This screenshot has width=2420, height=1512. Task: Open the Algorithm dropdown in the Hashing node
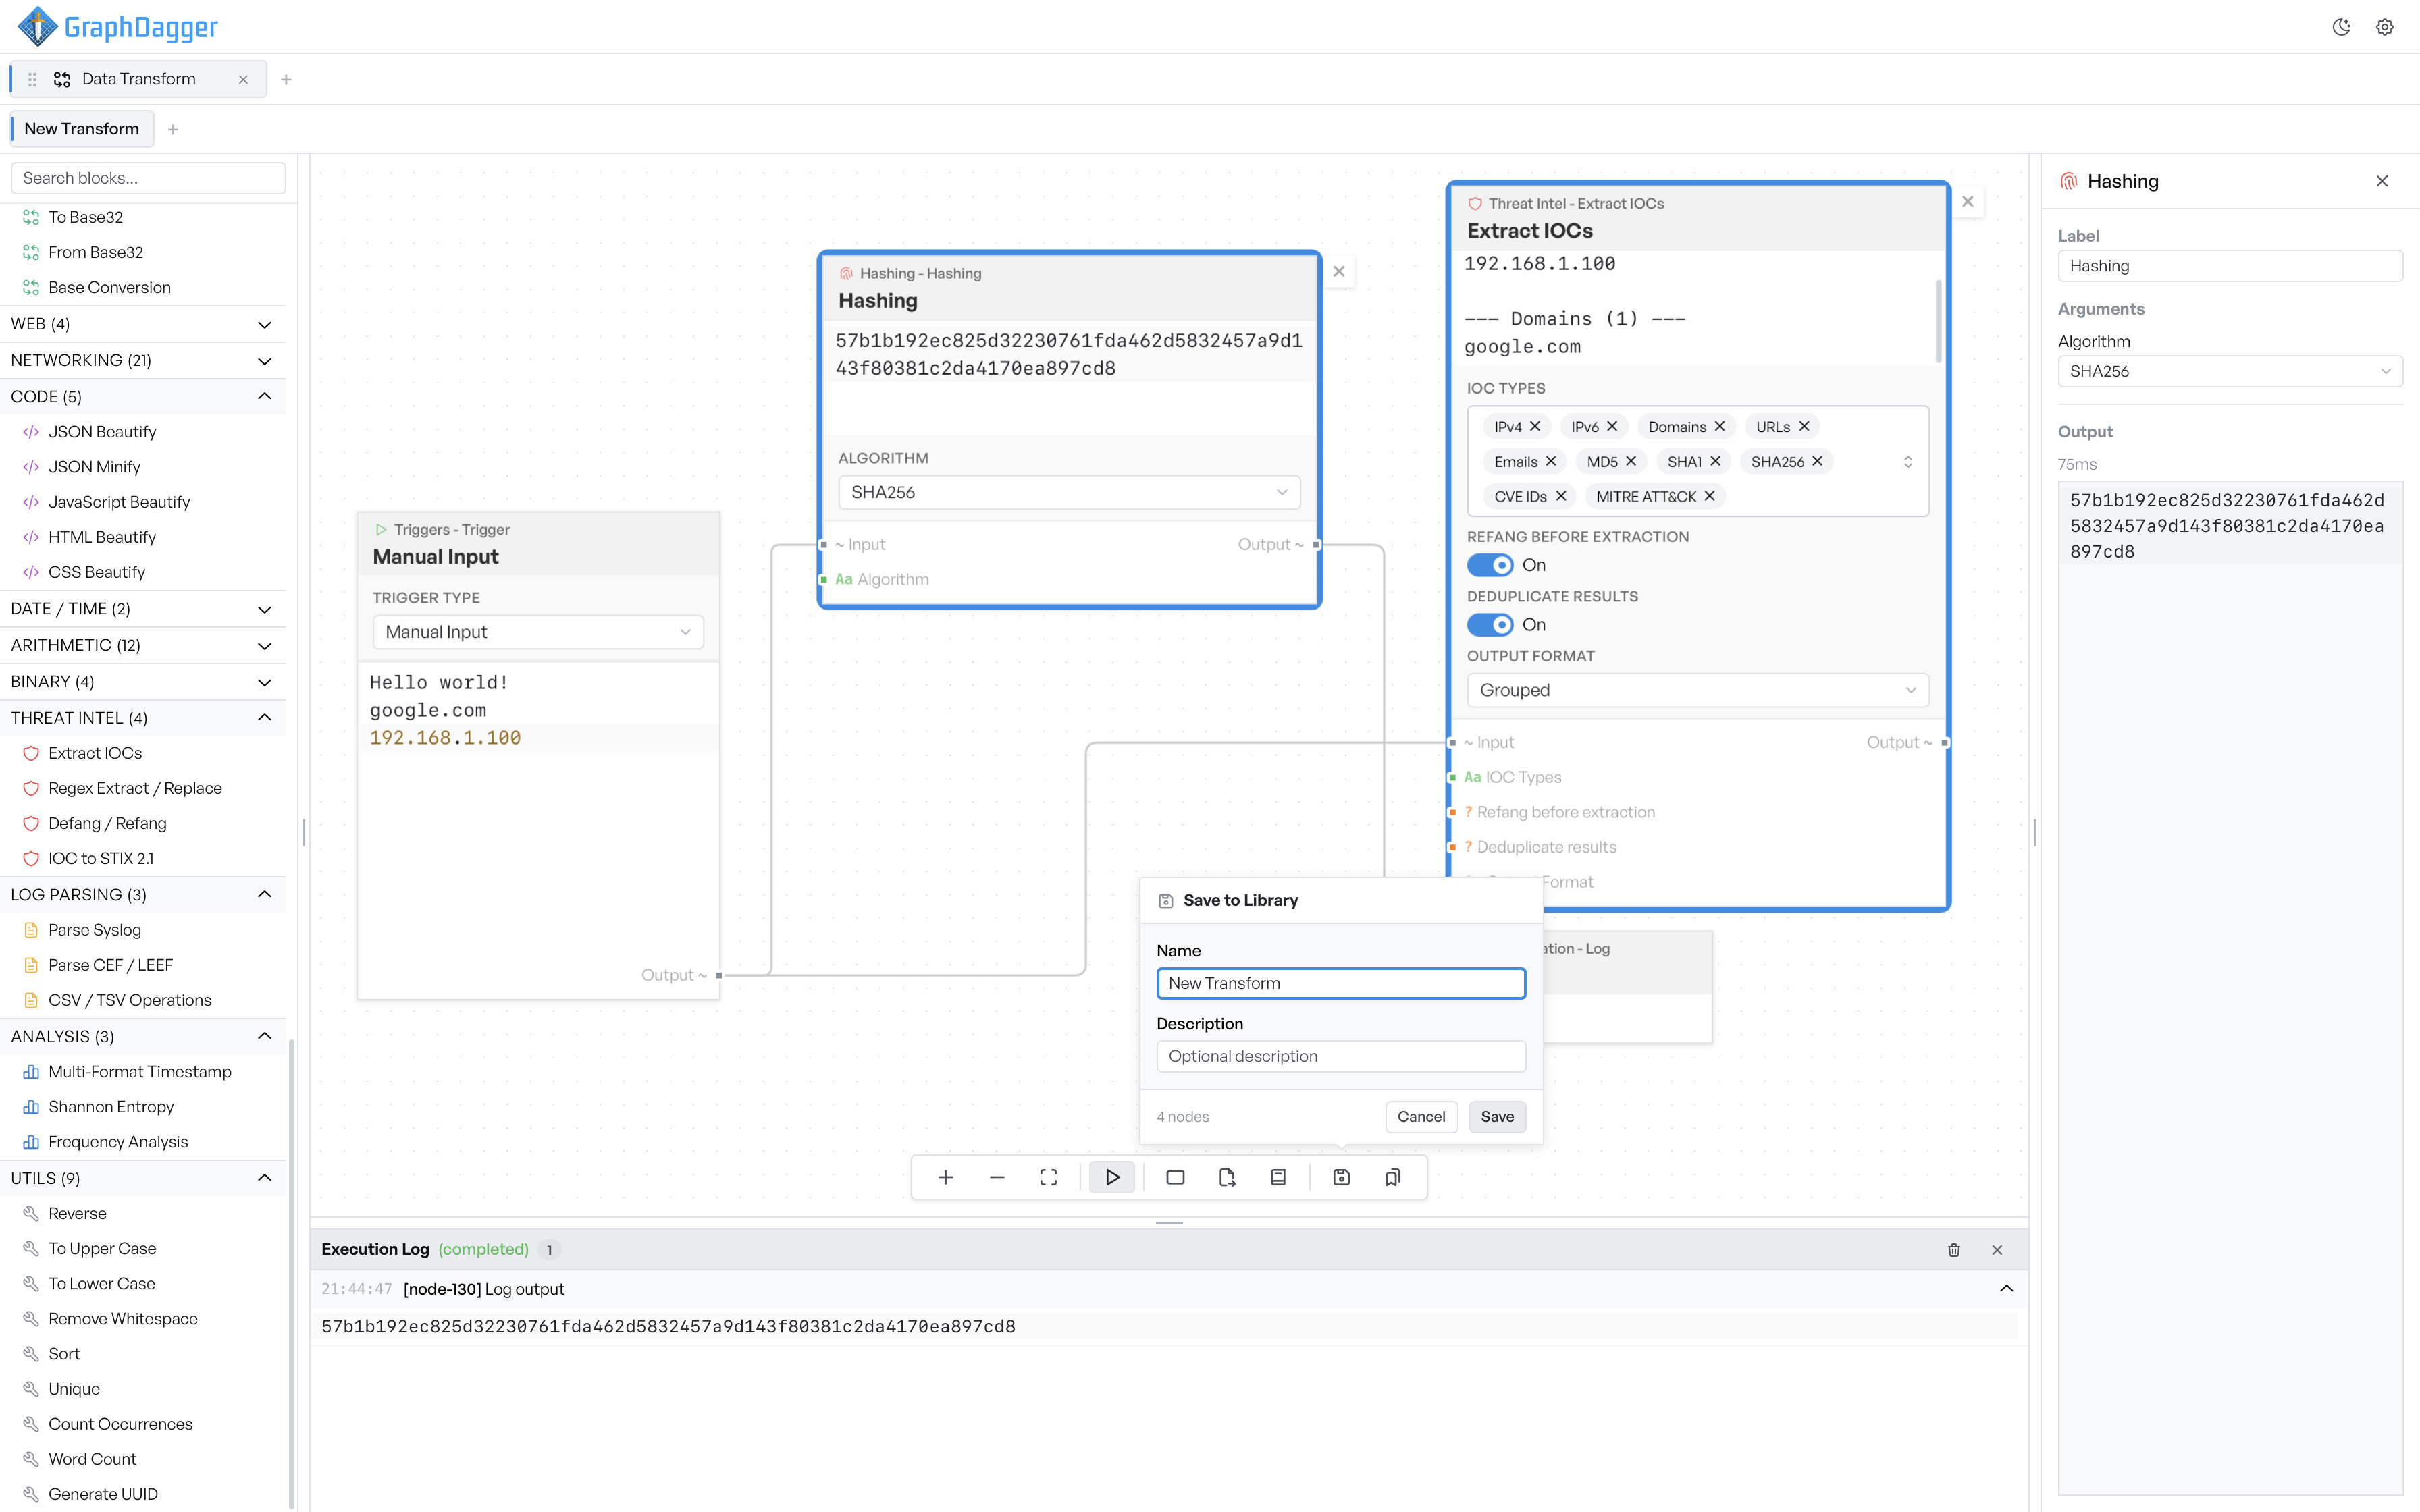(1069, 492)
